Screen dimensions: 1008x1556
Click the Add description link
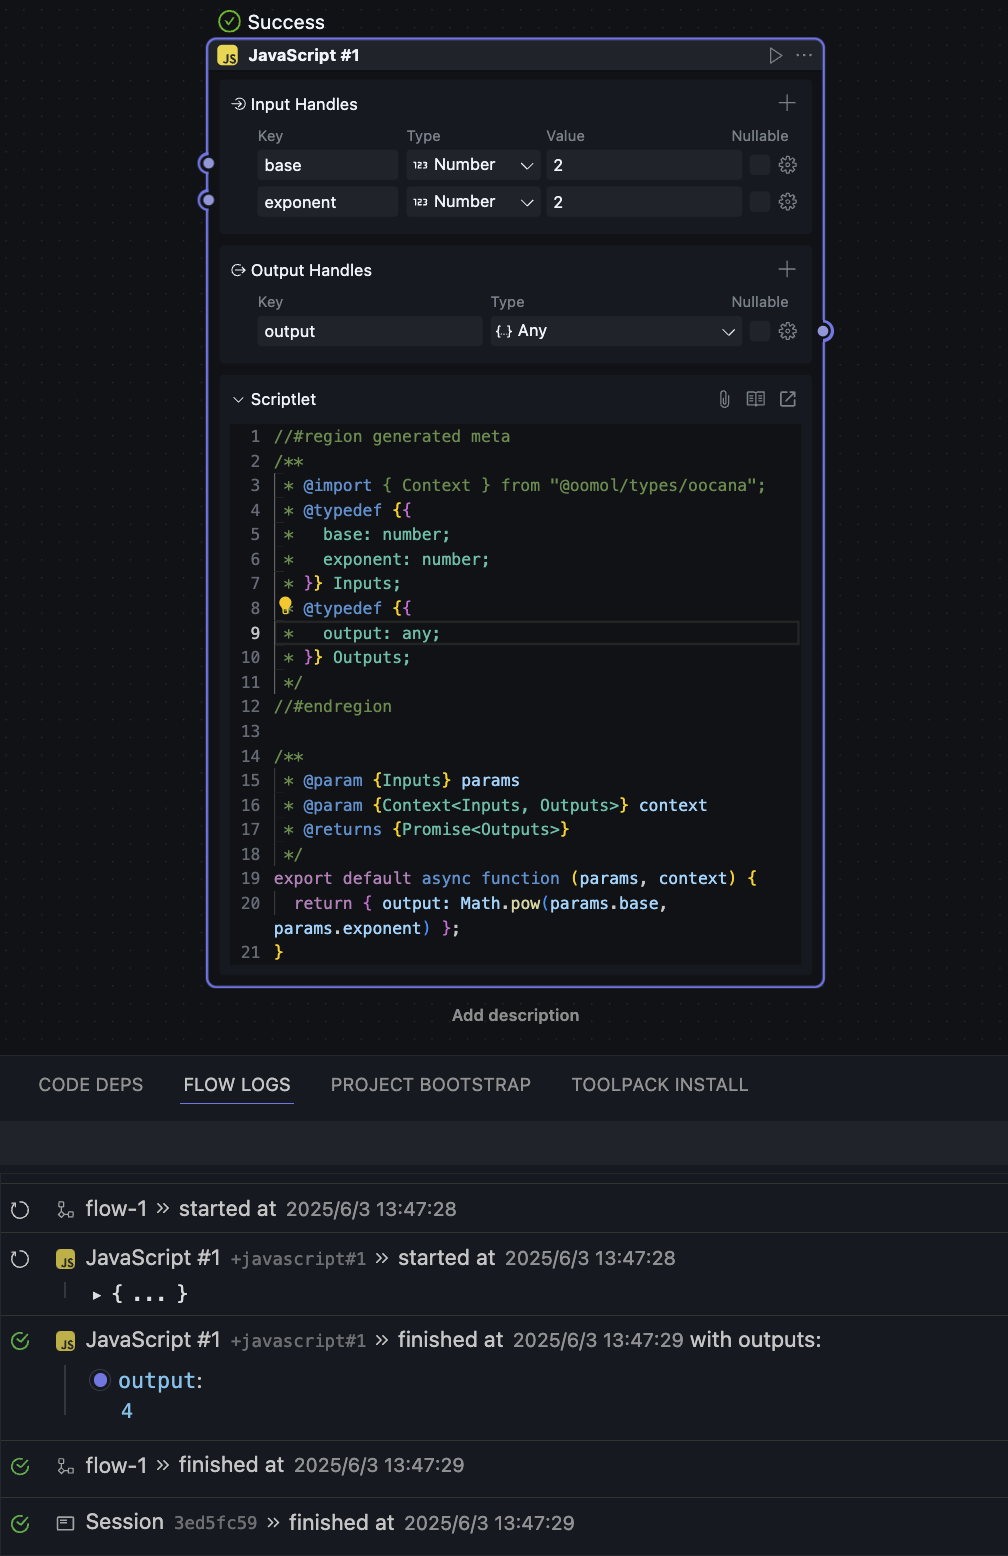[x=515, y=1015]
